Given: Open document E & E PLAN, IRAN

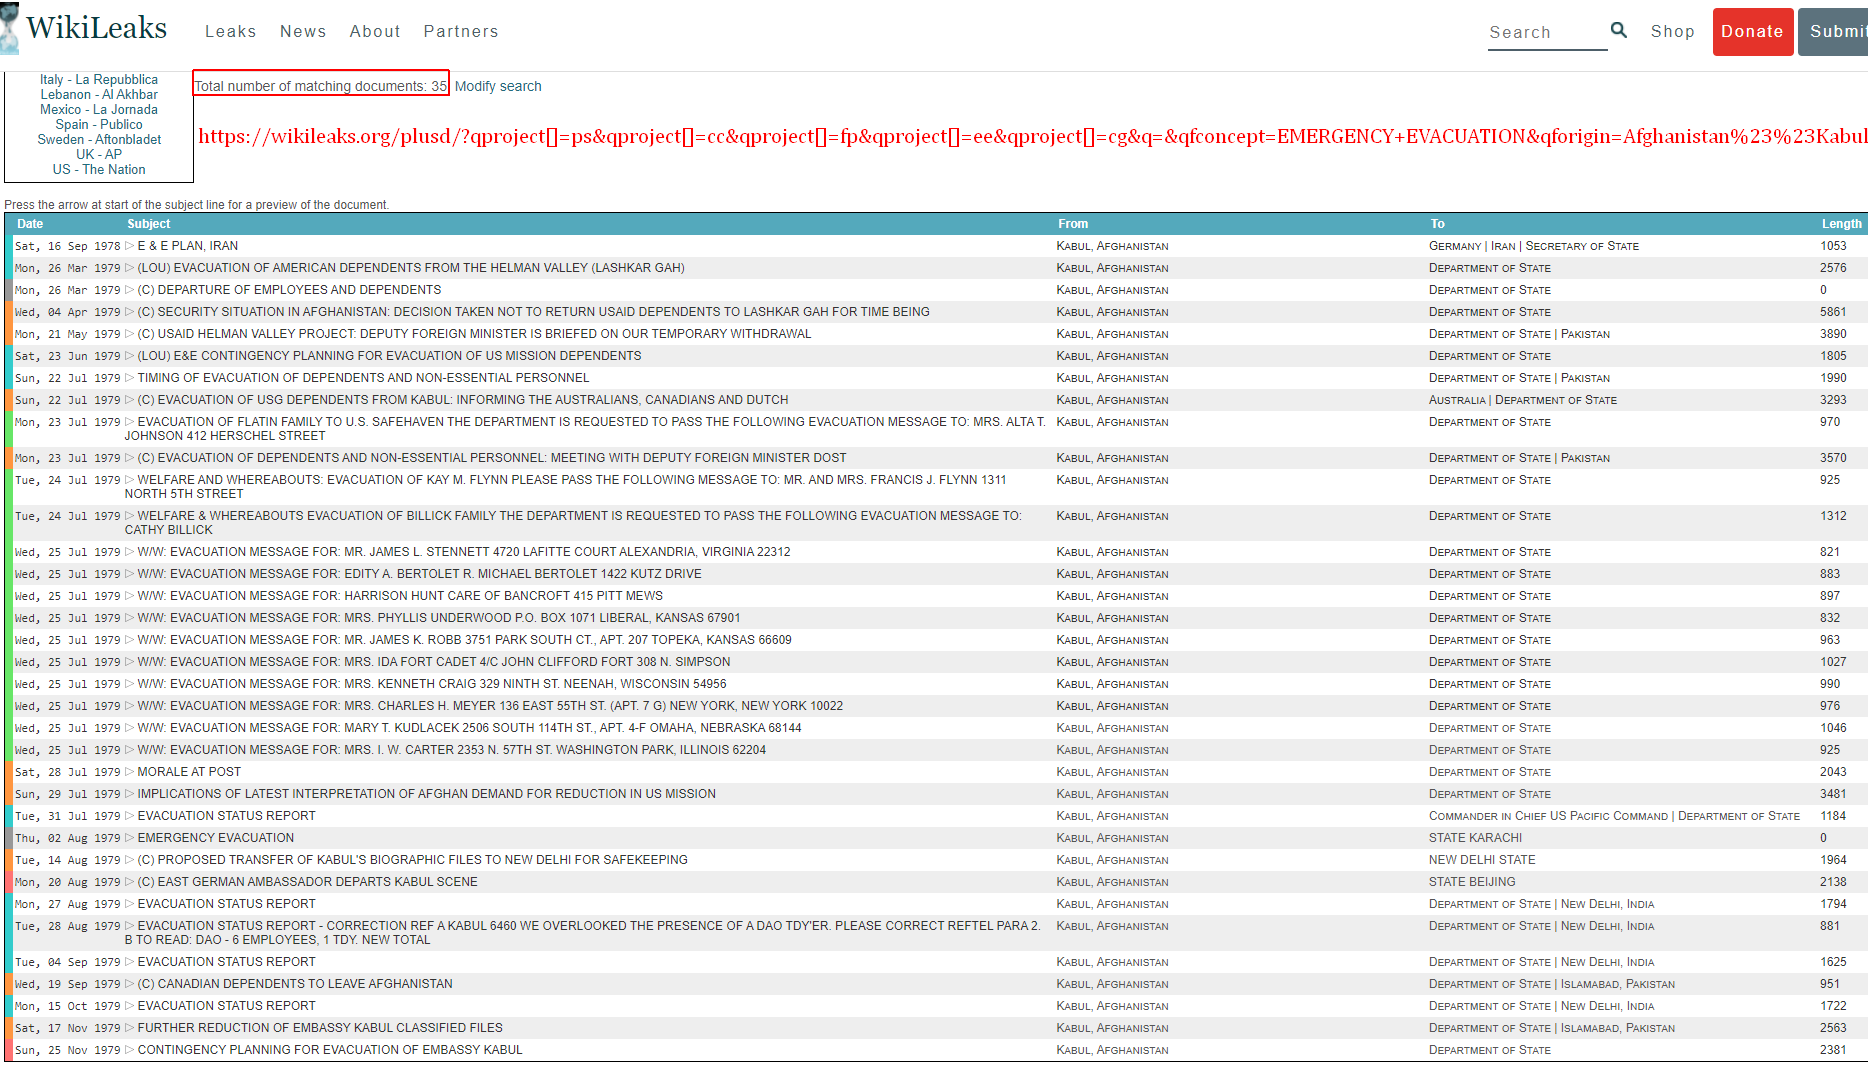Looking at the screenshot, I should click(x=188, y=246).
